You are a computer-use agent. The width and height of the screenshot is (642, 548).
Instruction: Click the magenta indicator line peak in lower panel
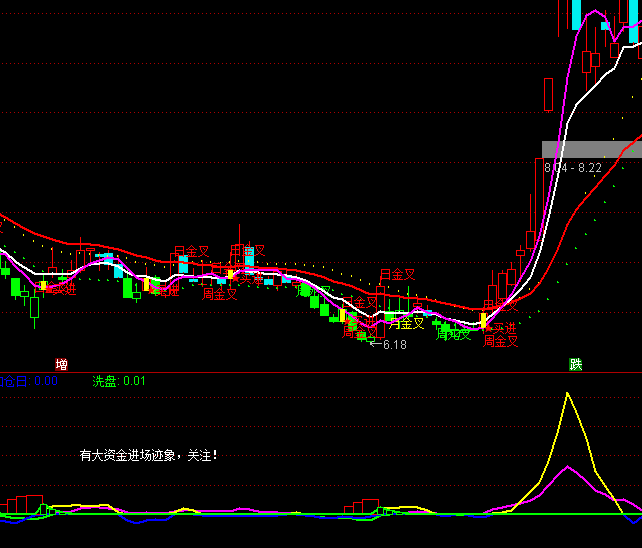568,467
